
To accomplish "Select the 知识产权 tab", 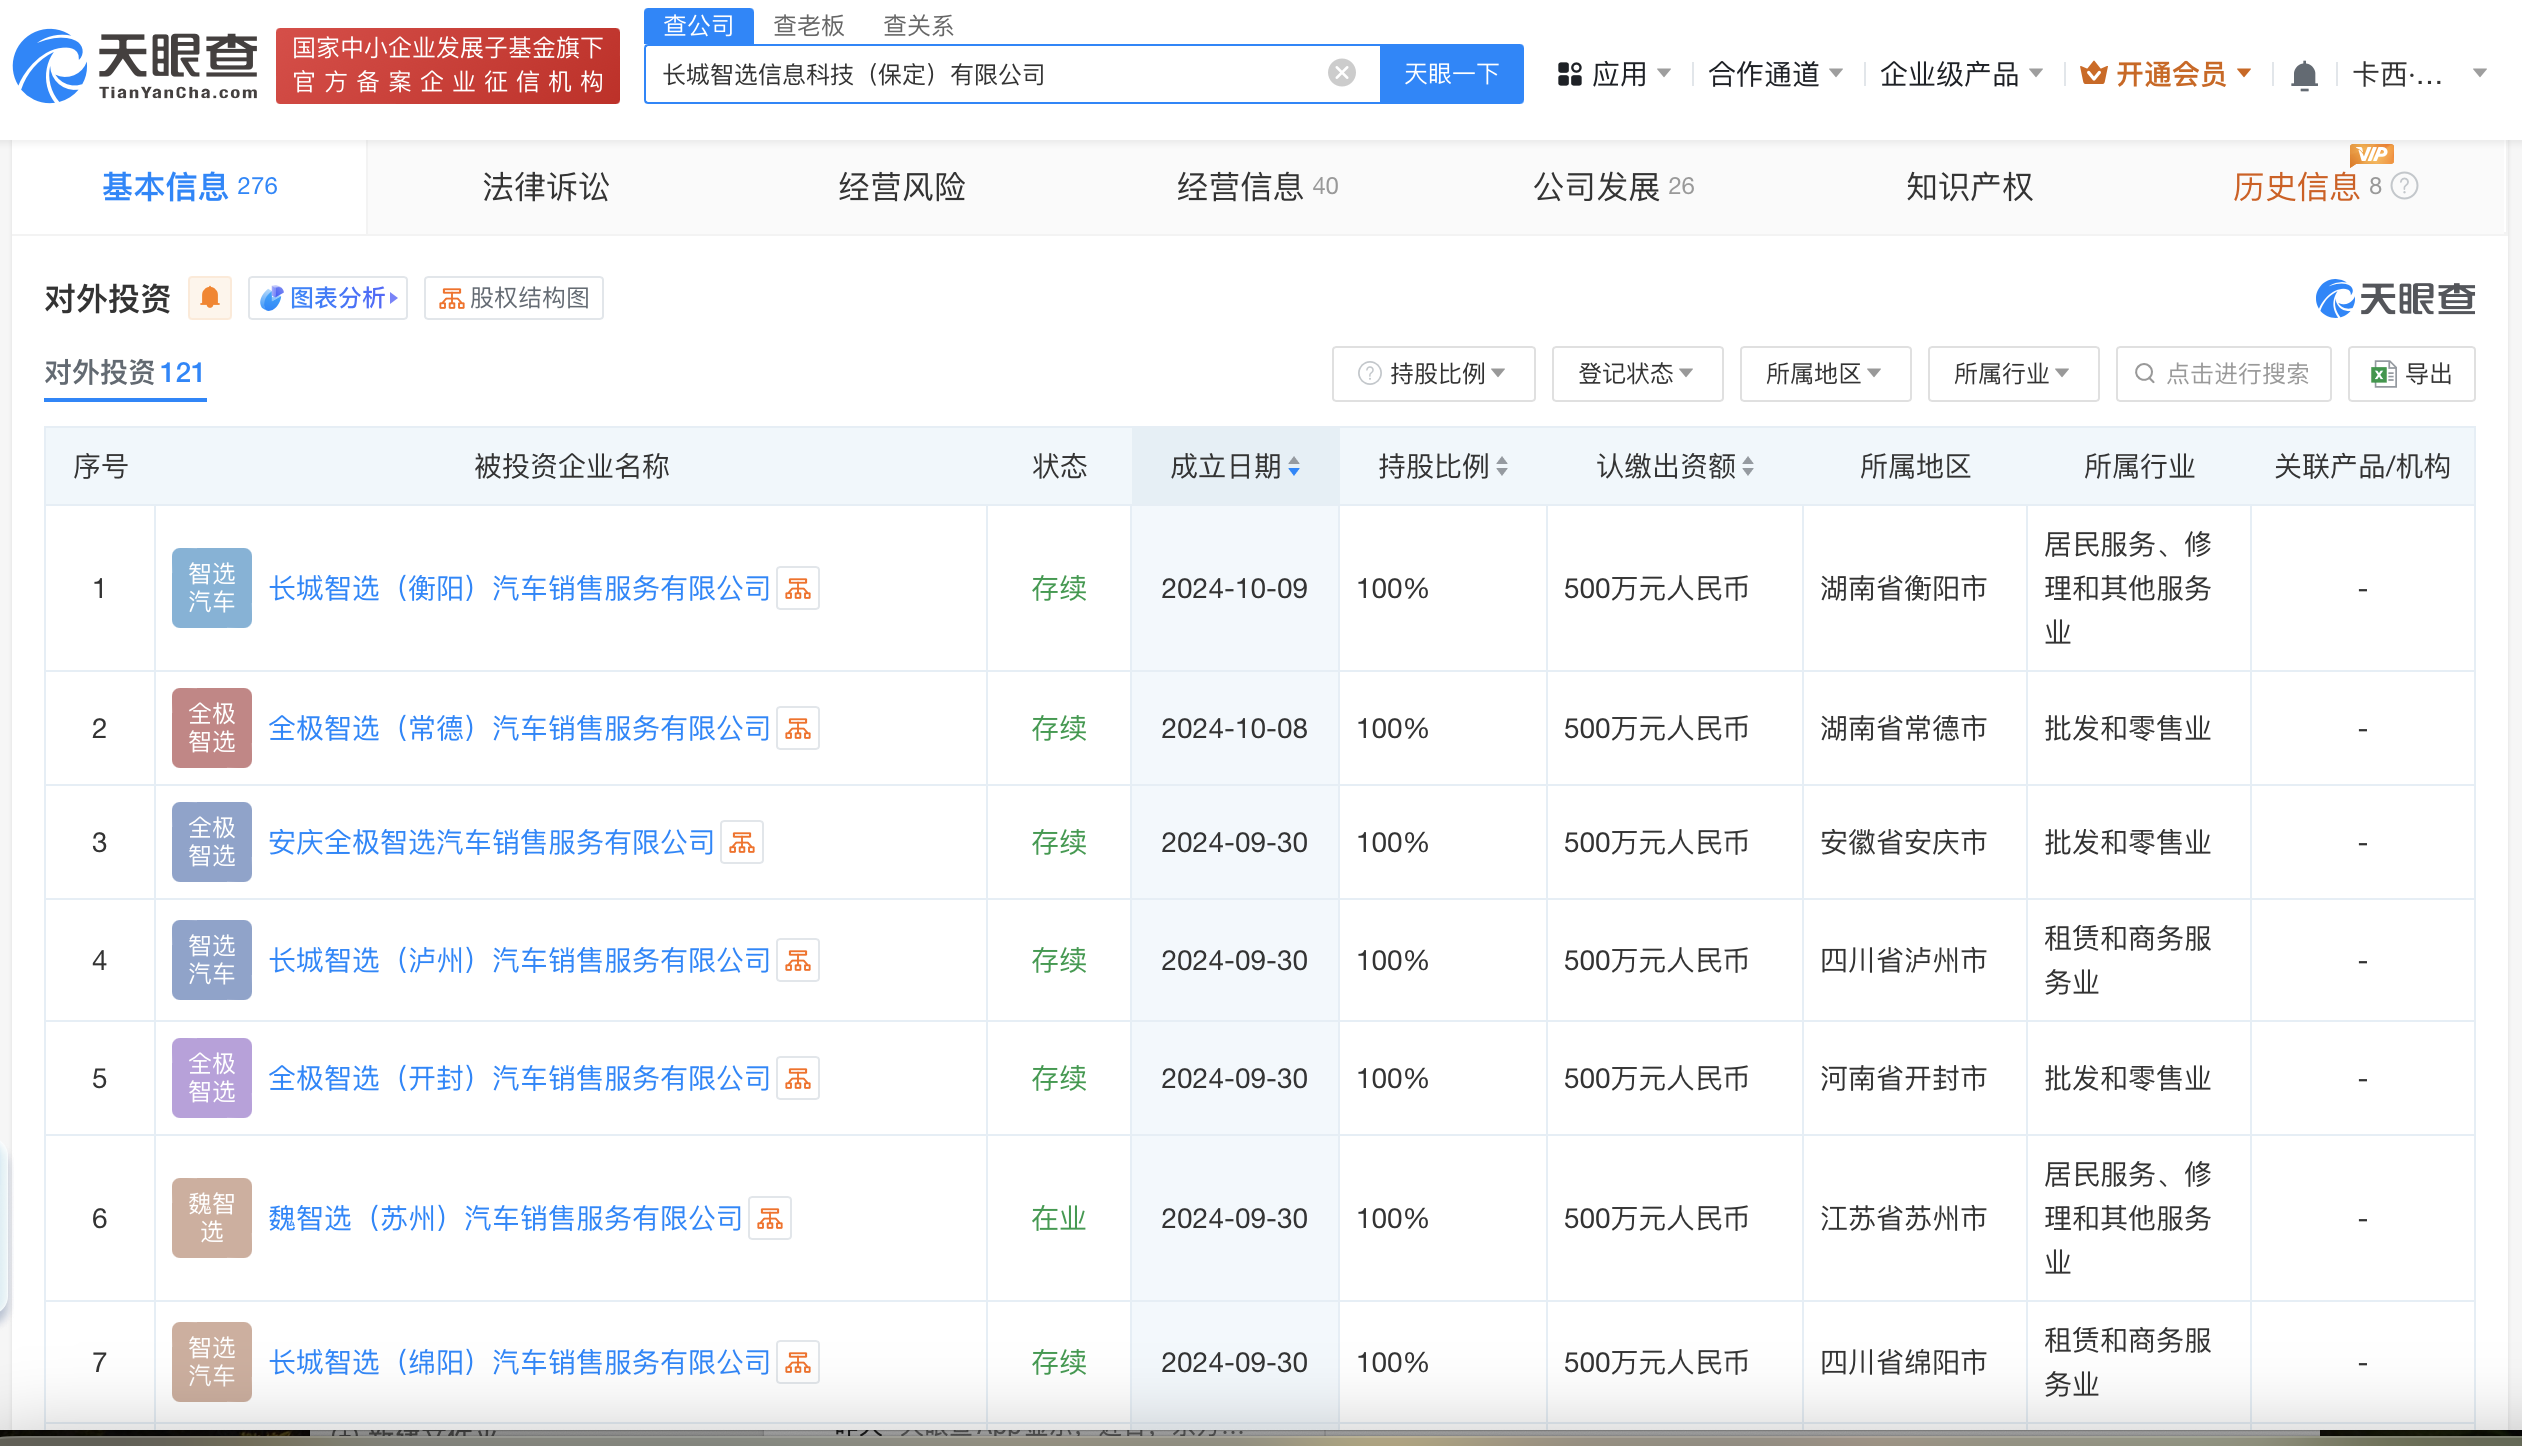I will (x=1969, y=187).
